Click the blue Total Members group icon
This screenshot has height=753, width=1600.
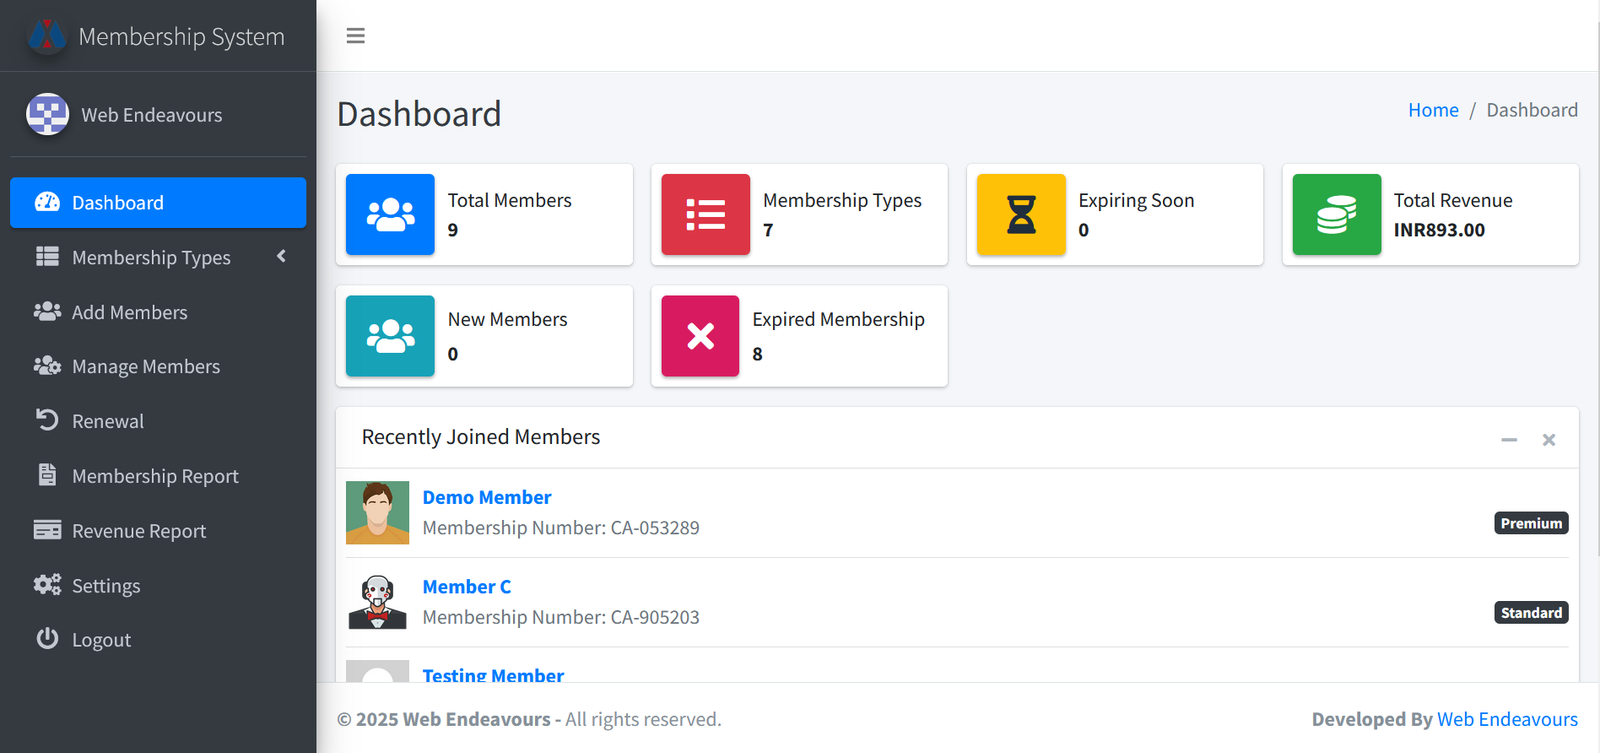(x=390, y=214)
